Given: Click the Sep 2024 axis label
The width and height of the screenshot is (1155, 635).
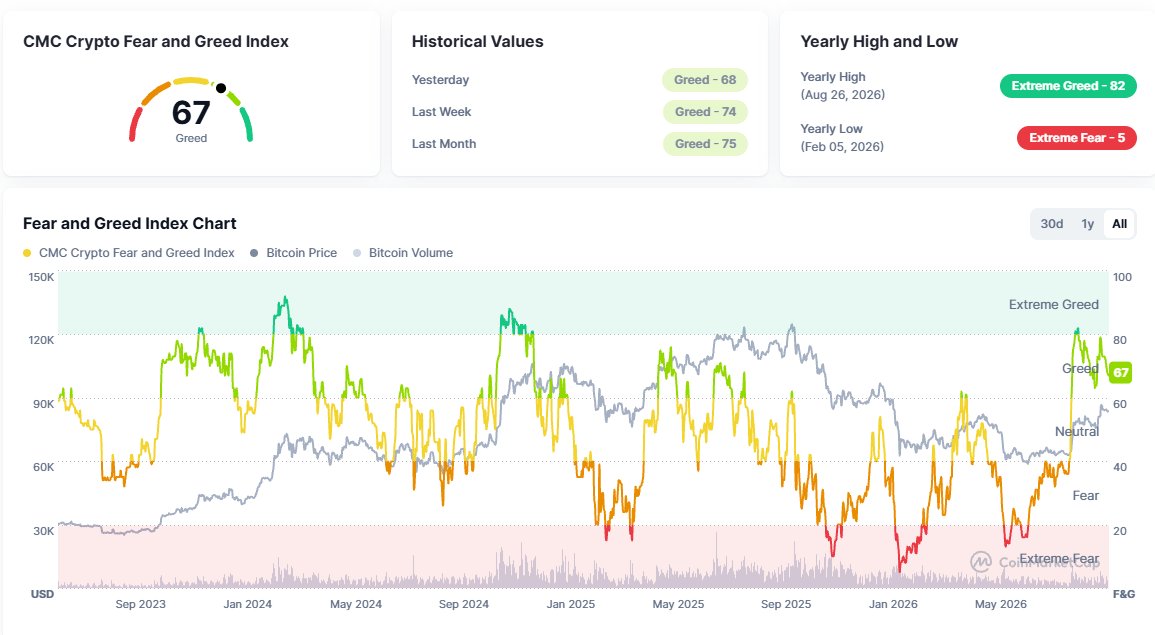Looking at the screenshot, I should coord(463,604).
